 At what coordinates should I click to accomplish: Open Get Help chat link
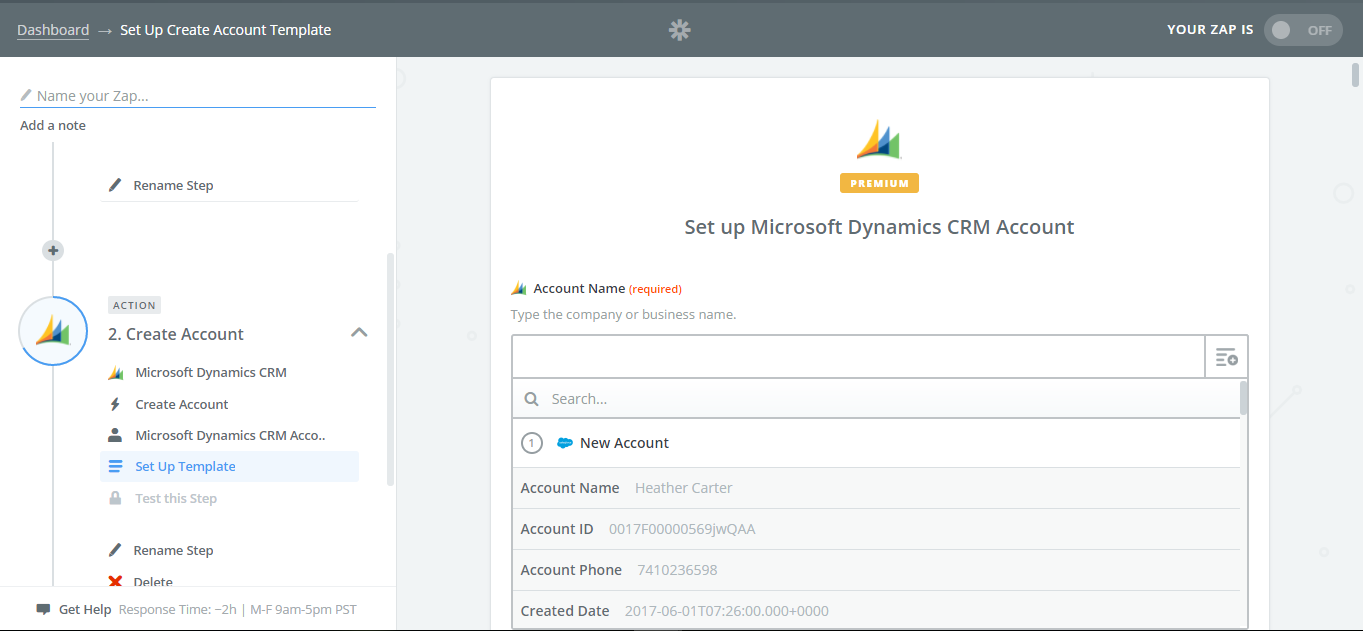pyautogui.click(x=85, y=610)
